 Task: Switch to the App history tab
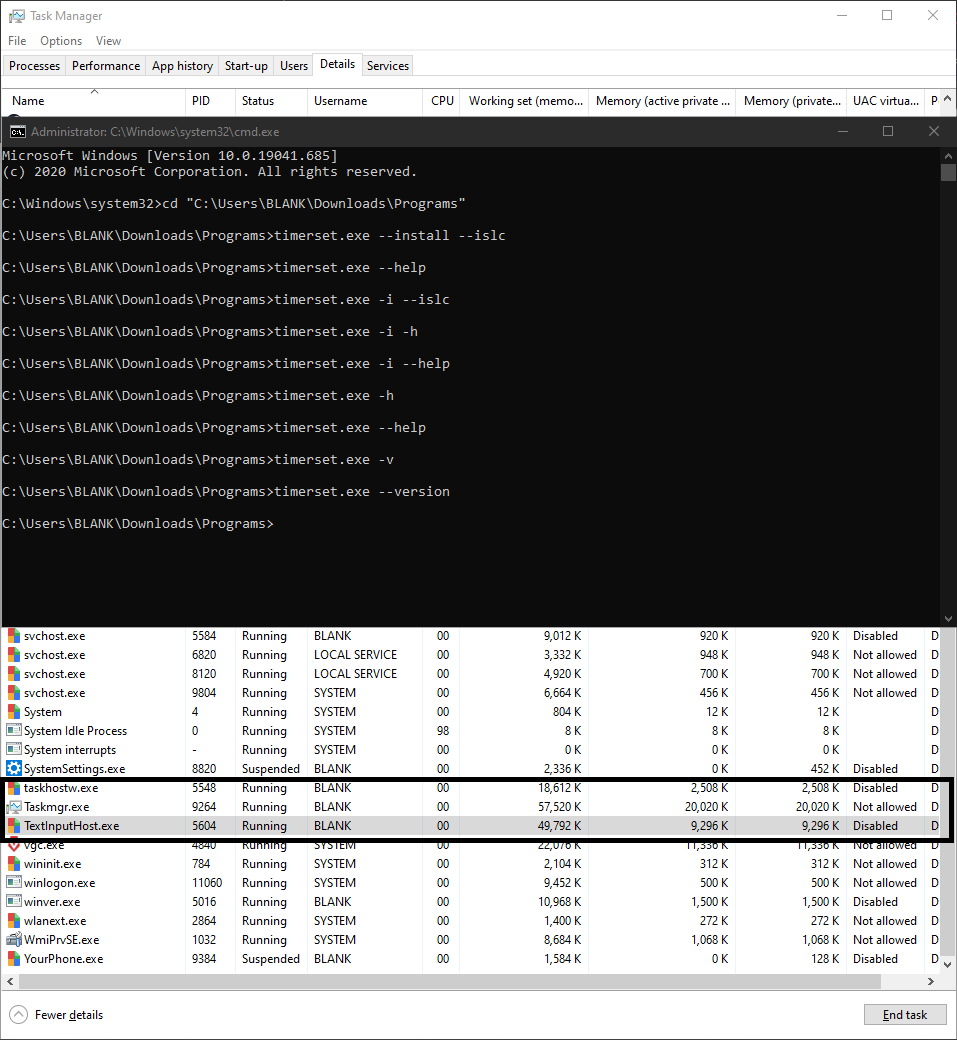pos(182,66)
